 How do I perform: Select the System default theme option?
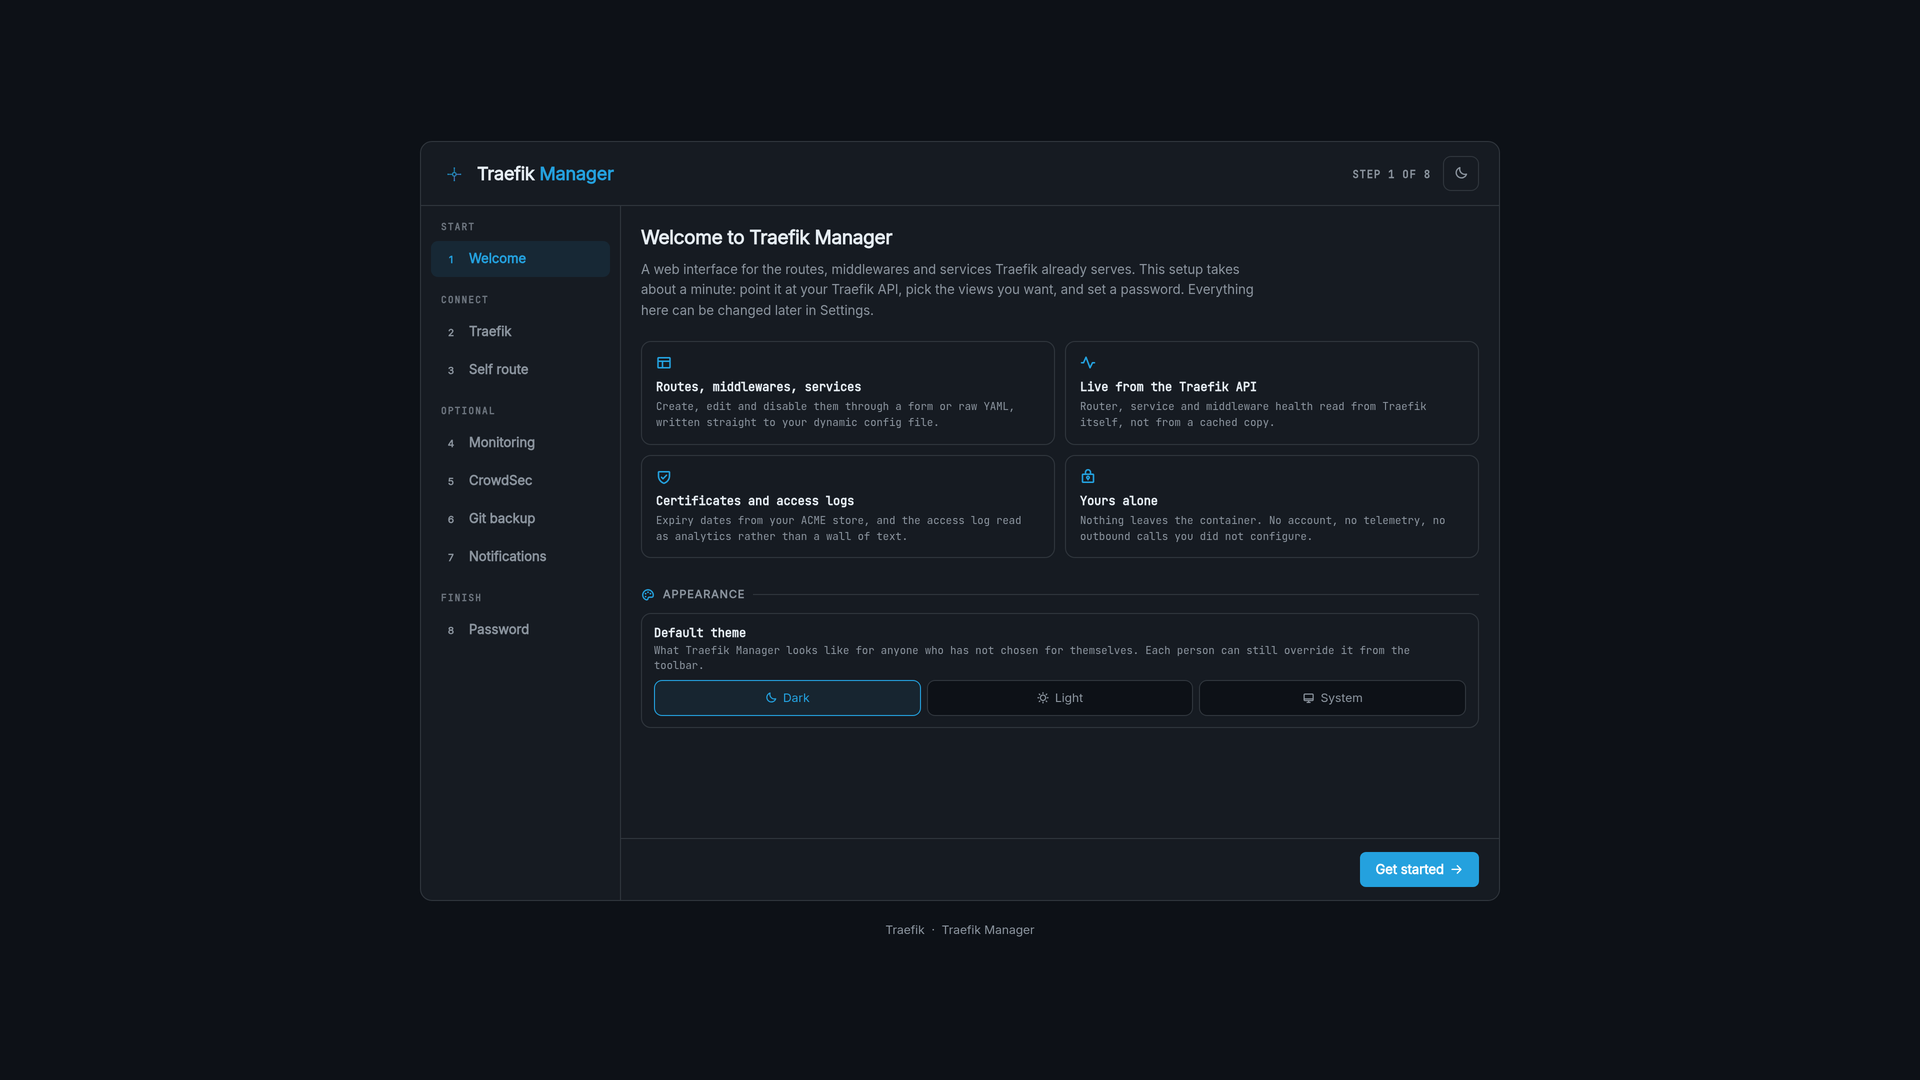click(1332, 698)
